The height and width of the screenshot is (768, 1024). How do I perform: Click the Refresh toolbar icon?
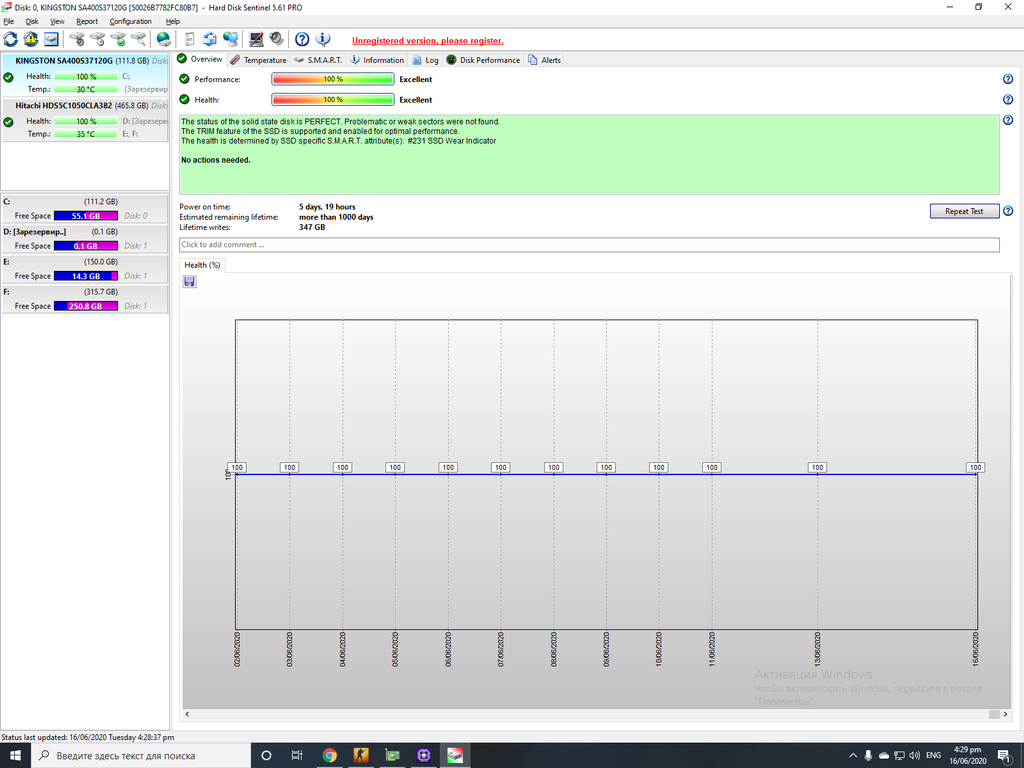(x=10, y=39)
